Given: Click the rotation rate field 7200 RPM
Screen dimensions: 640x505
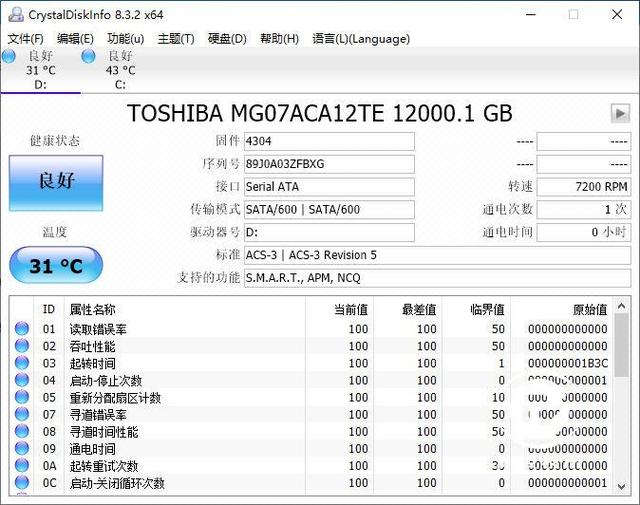Looking at the screenshot, I should coord(584,187).
